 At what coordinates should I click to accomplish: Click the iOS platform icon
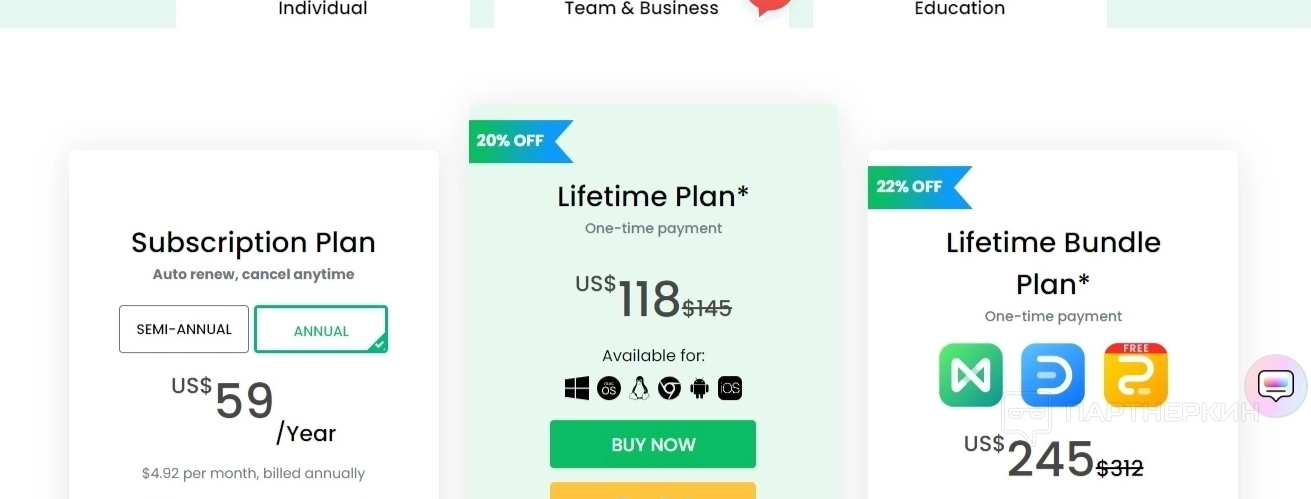730,389
